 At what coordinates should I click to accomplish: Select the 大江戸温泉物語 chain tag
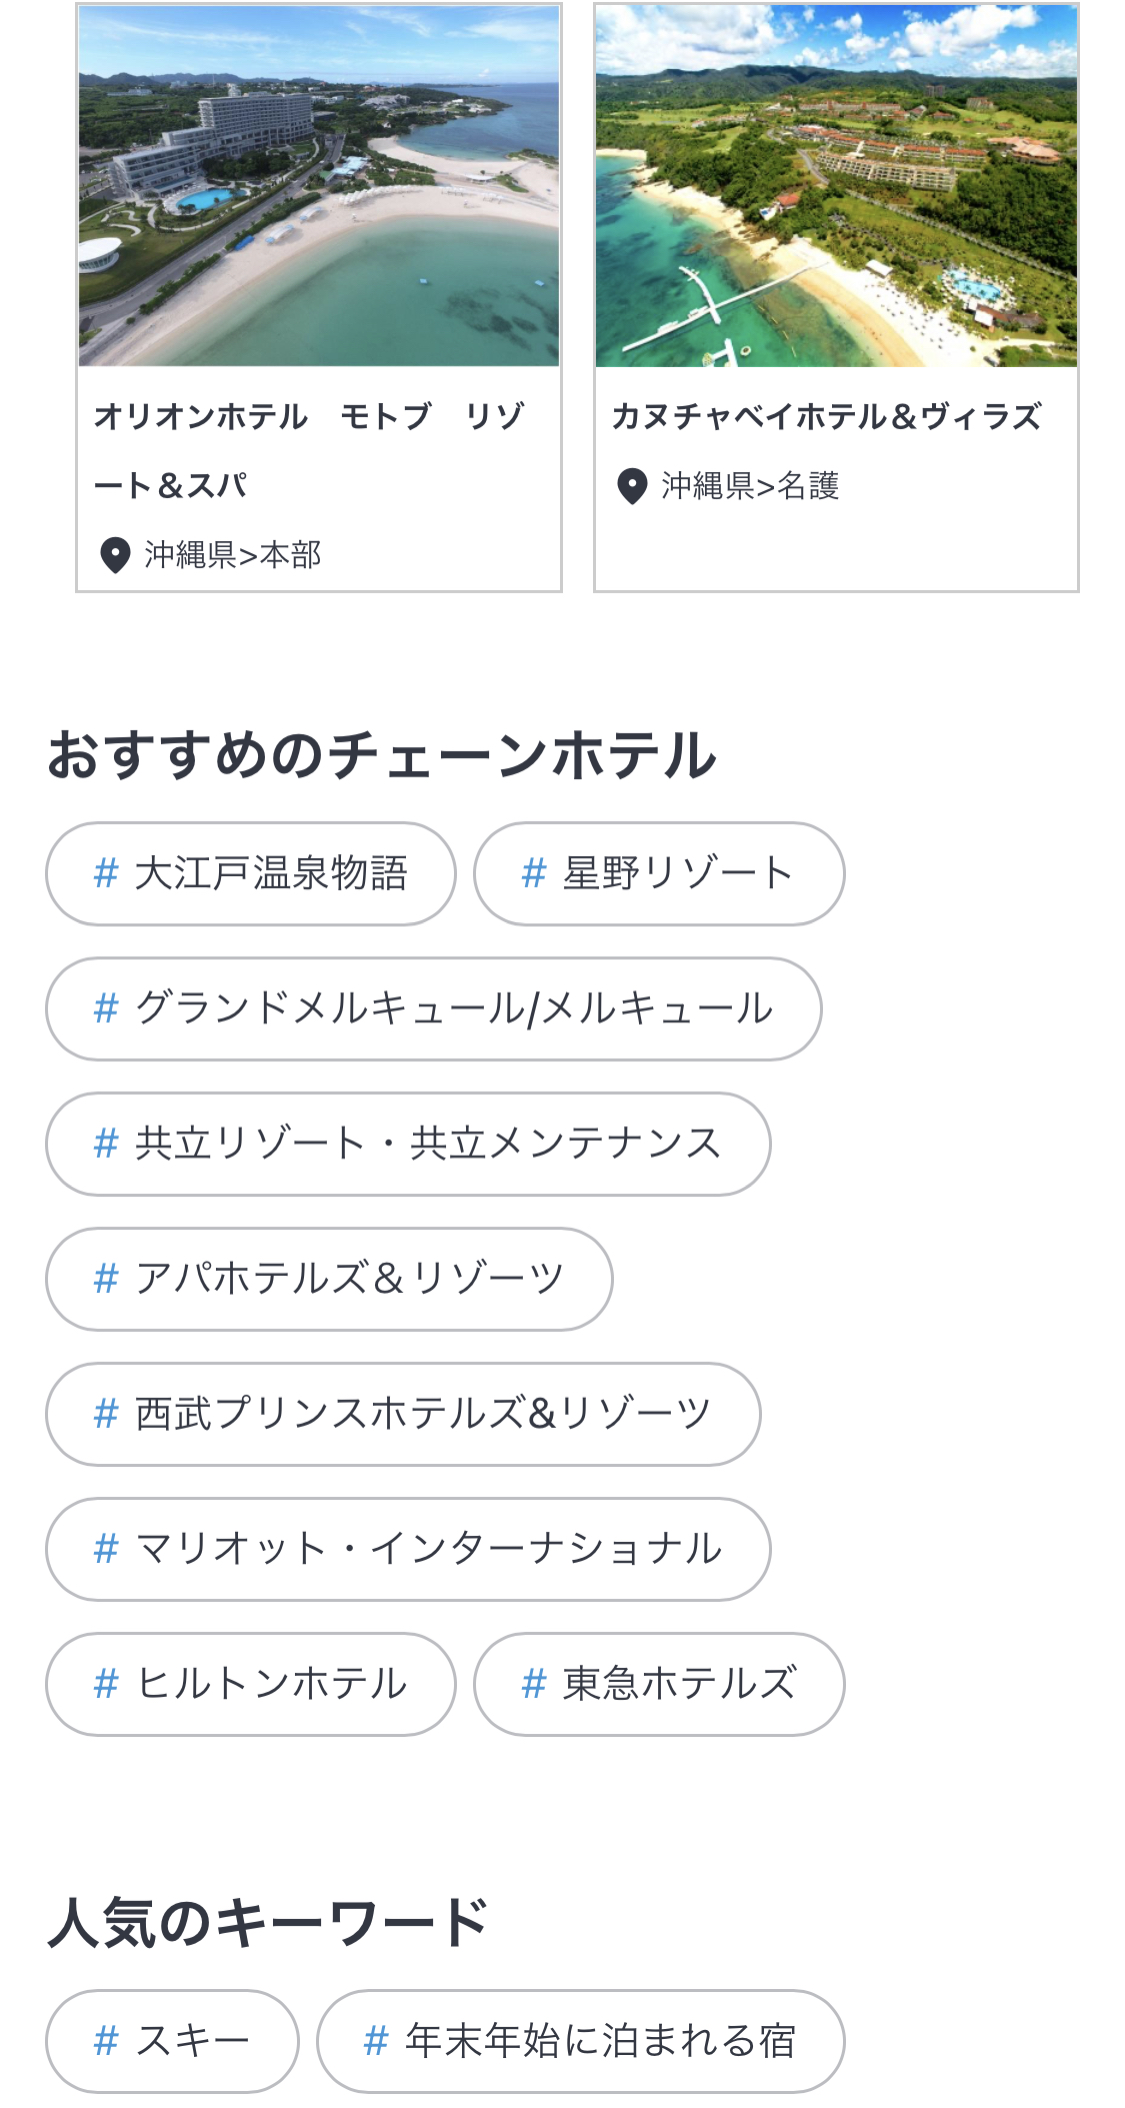tap(251, 874)
